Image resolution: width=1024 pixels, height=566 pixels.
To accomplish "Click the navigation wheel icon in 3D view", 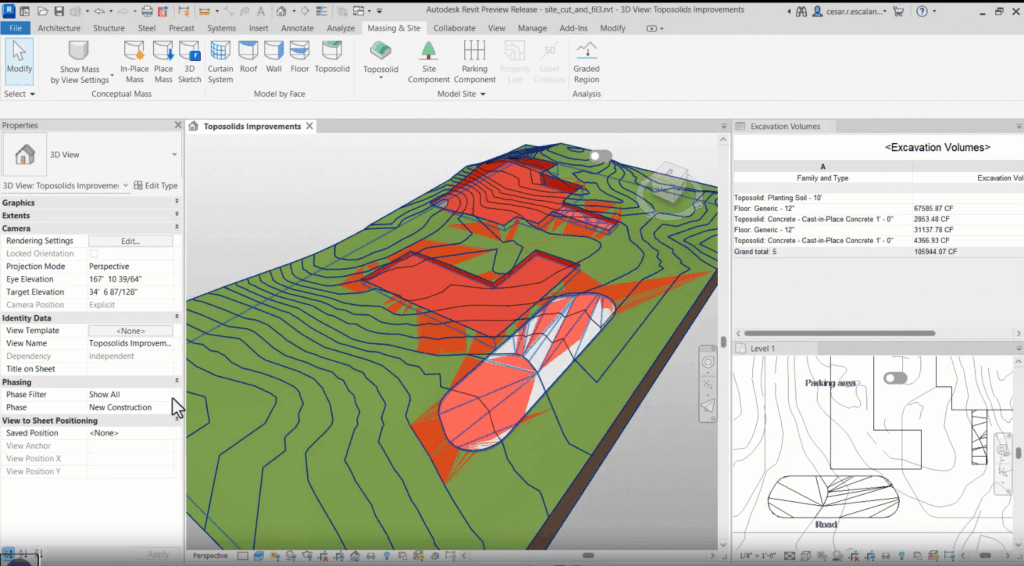I will coord(708,363).
